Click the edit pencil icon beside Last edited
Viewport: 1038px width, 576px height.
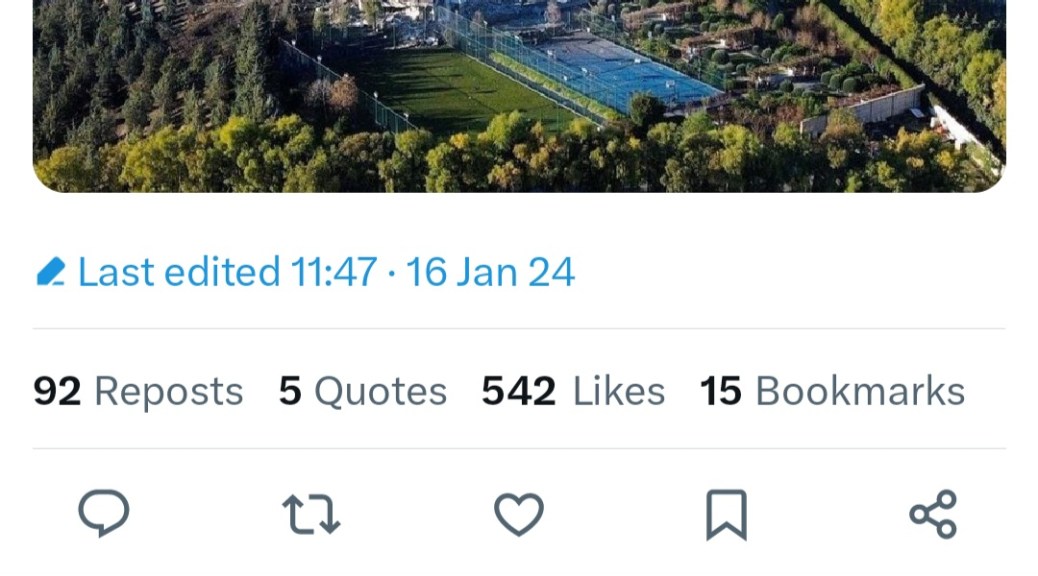pyautogui.click(x=50, y=272)
